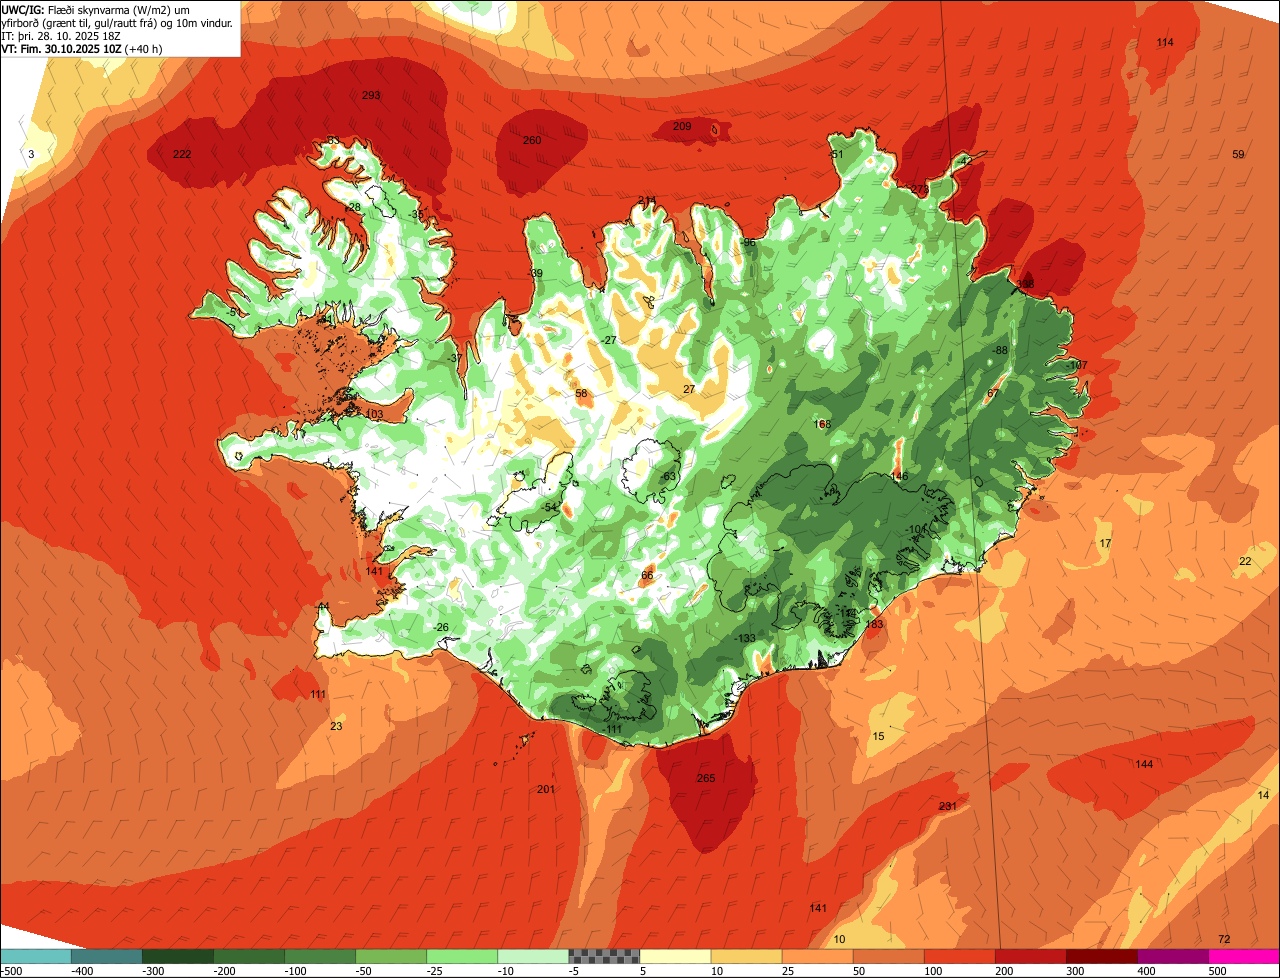Image resolution: width=1280 pixels, height=978 pixels.
Task: Click the map value 260
Action: pos(532,140)
